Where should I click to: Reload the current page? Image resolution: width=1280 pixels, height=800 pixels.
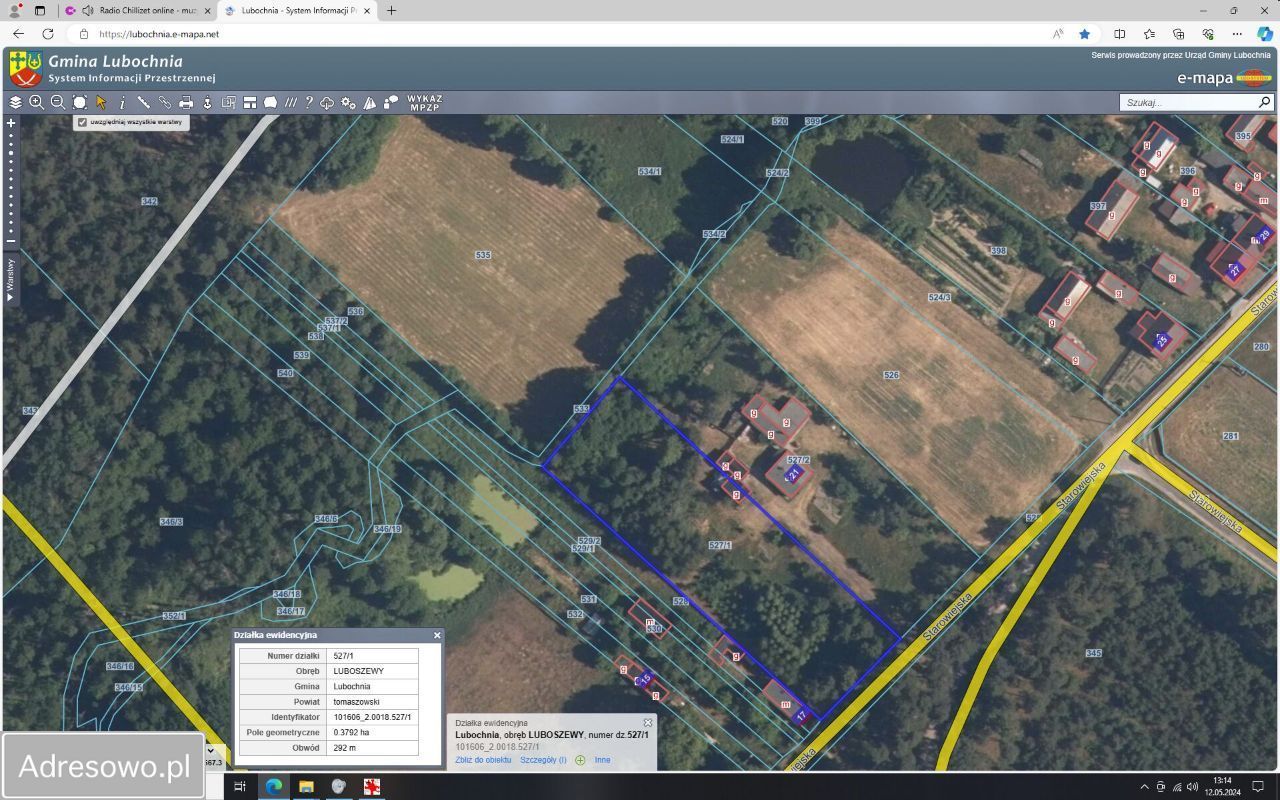pos(47,34)
